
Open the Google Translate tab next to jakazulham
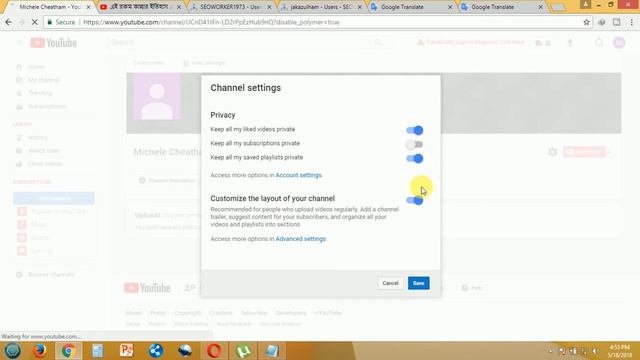tap(411, 7)
